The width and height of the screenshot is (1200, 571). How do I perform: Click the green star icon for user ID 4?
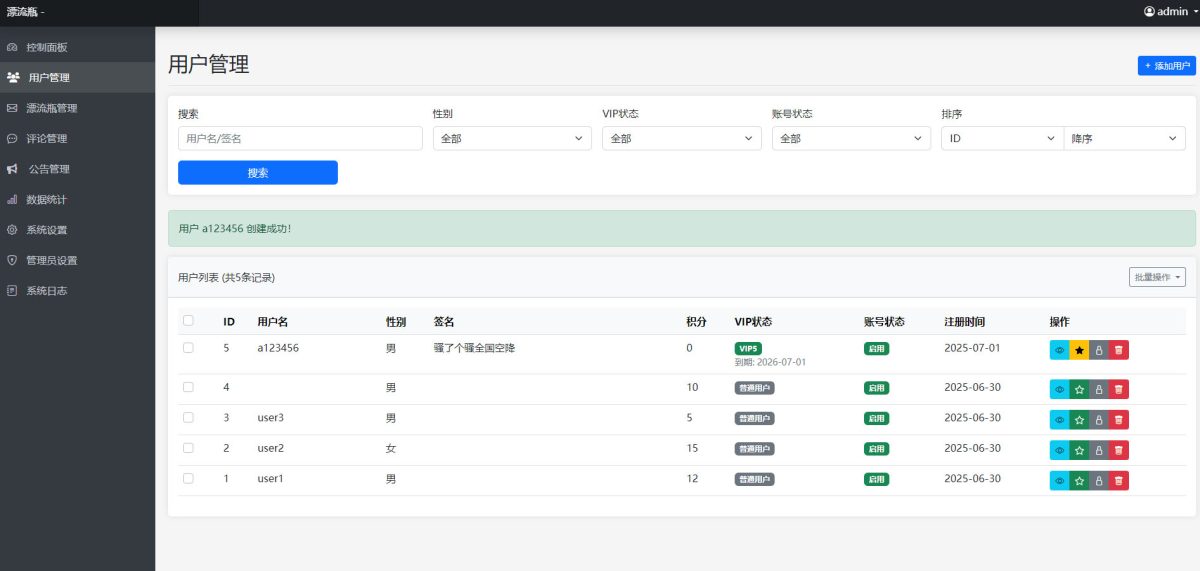tap(1079, 389)
